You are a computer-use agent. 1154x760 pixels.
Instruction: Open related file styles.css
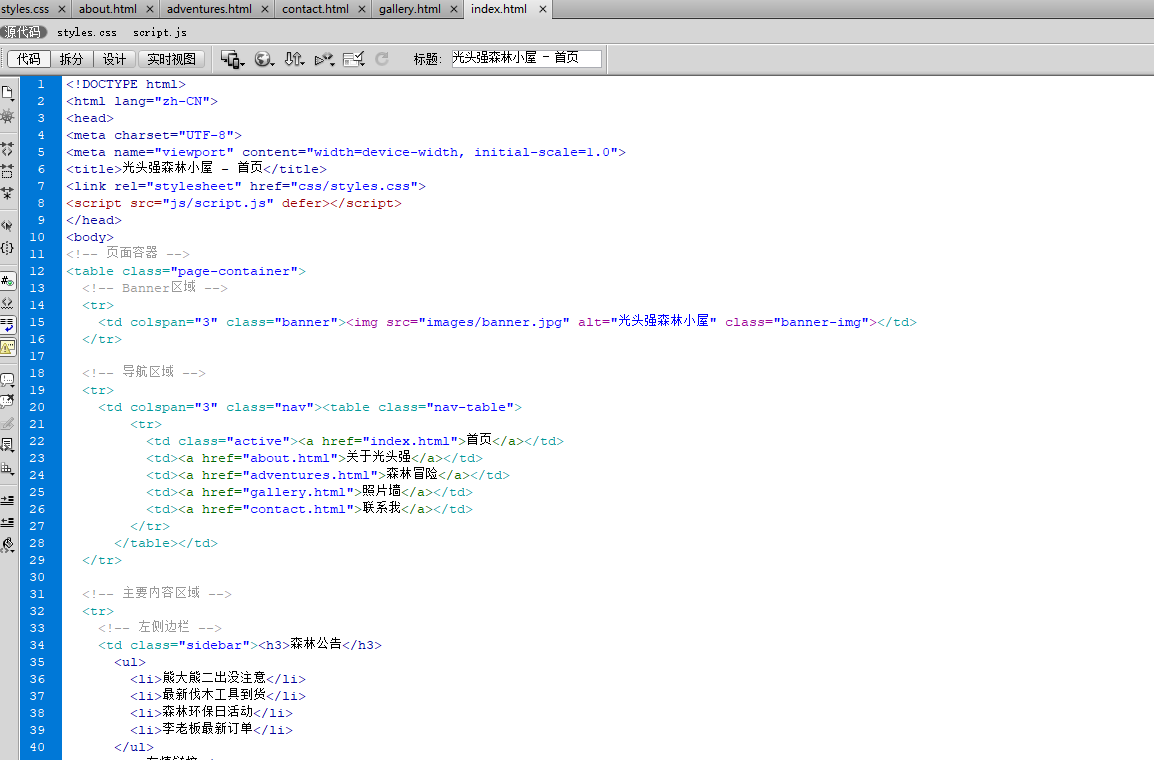pyautogui.click(x=87, y=32)
